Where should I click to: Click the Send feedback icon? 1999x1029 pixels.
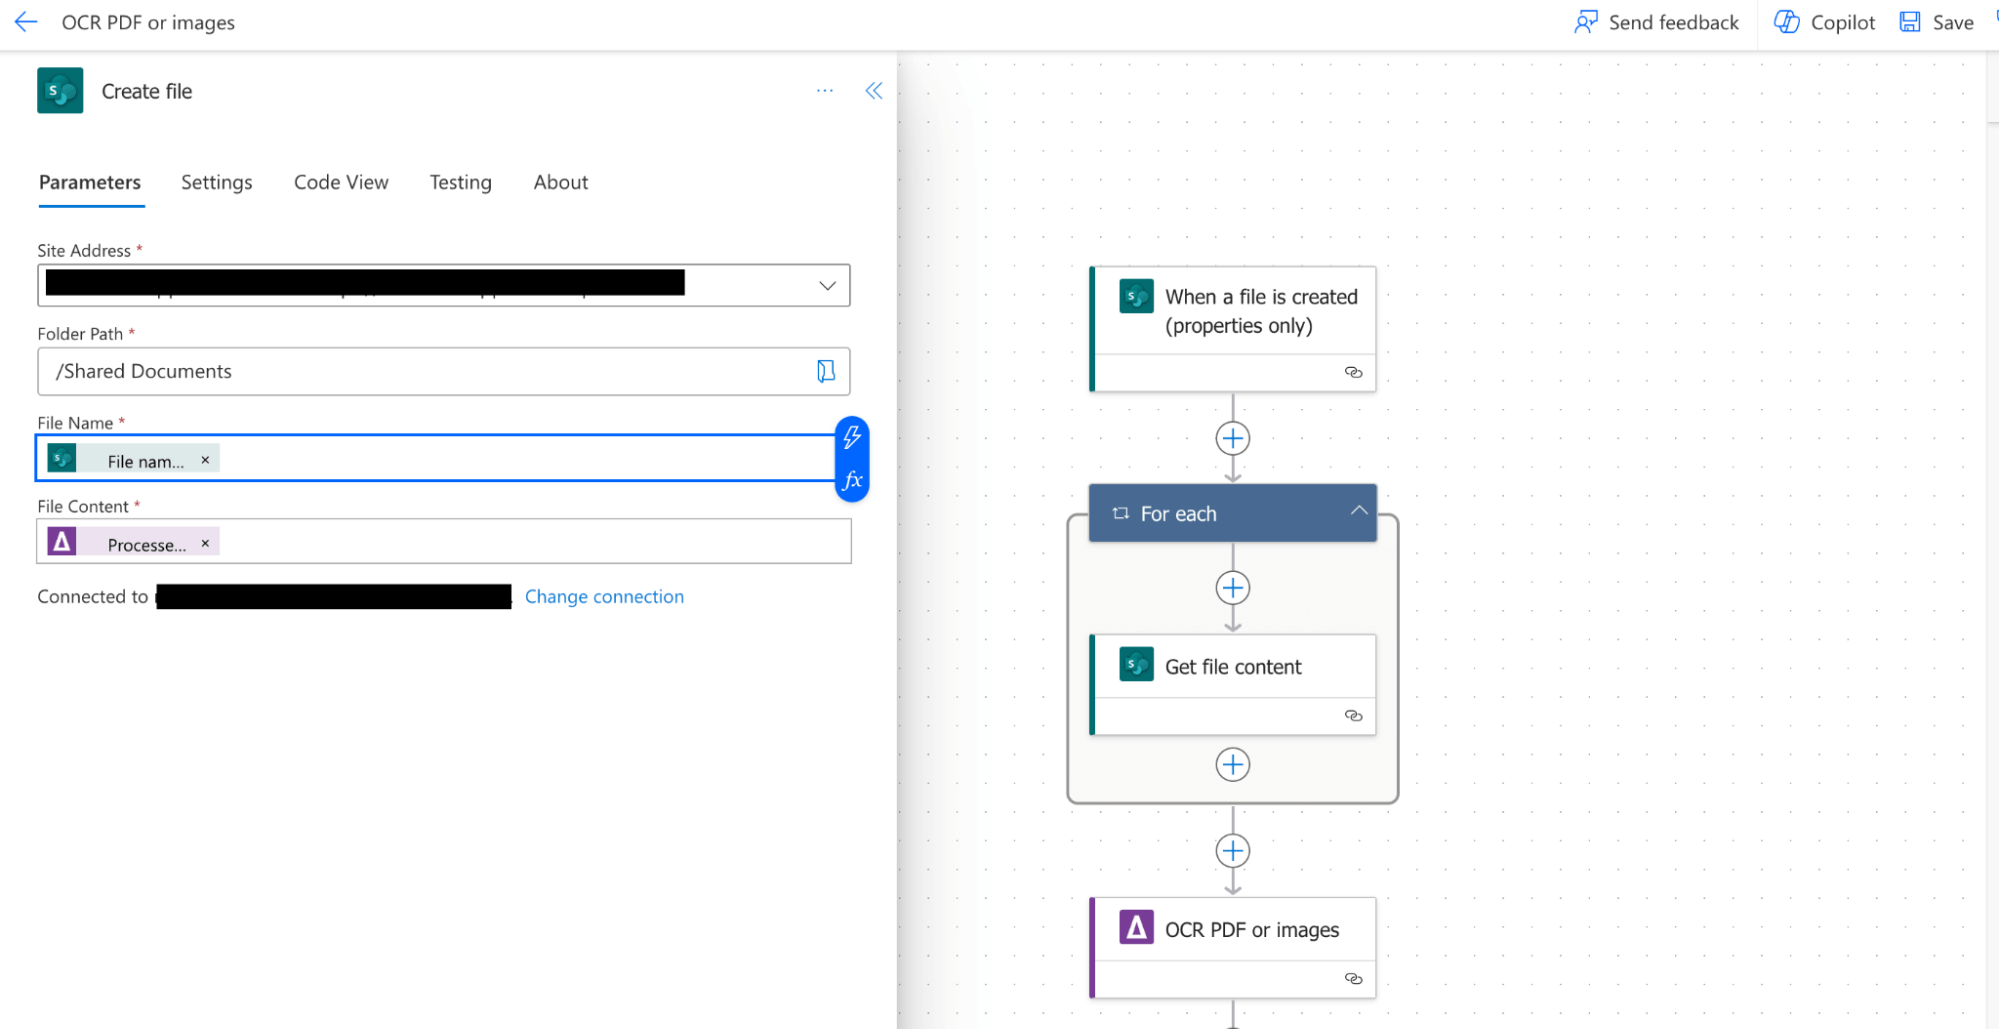1586,21
